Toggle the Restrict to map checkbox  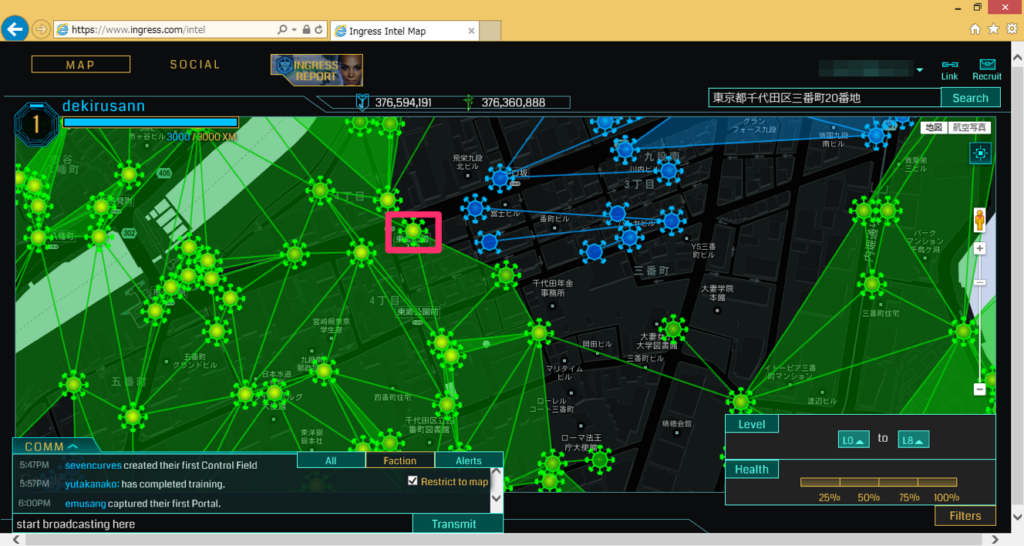point(412,481)
